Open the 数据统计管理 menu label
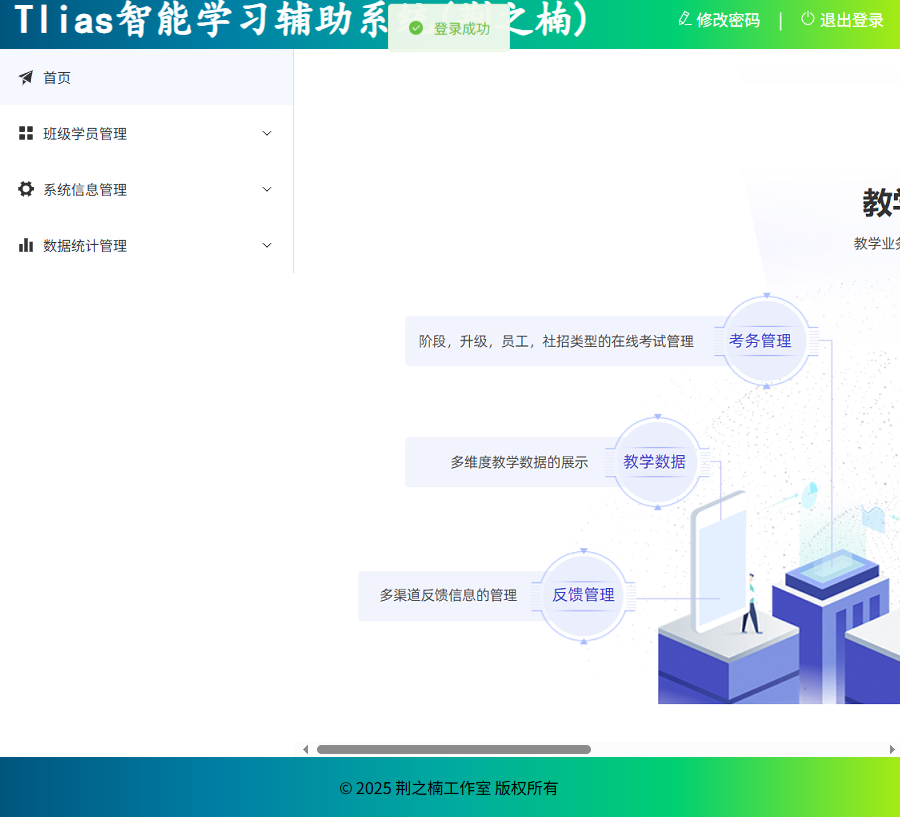 coord(85,245)
